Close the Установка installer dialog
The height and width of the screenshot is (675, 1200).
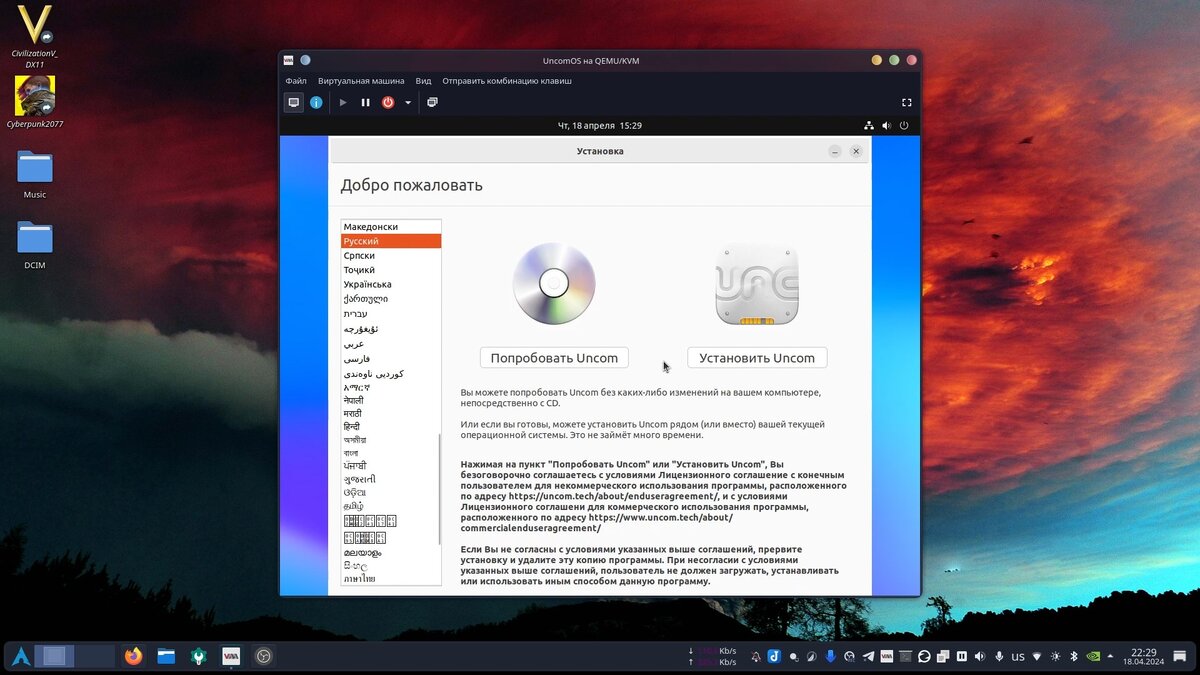856,151
